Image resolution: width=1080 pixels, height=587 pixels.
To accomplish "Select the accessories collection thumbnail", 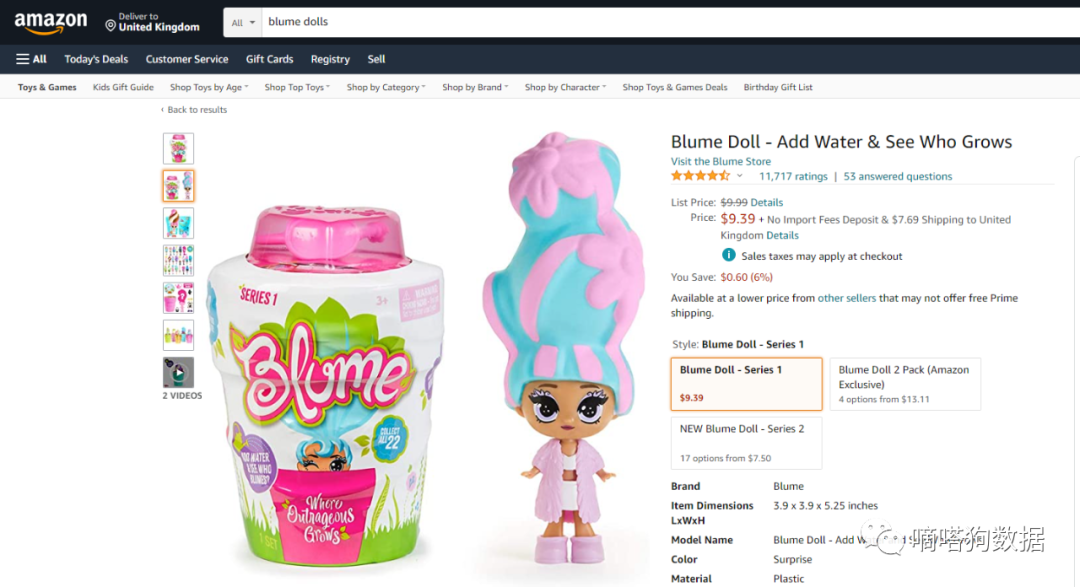I will pyautogui.click(x=178, y=261).
